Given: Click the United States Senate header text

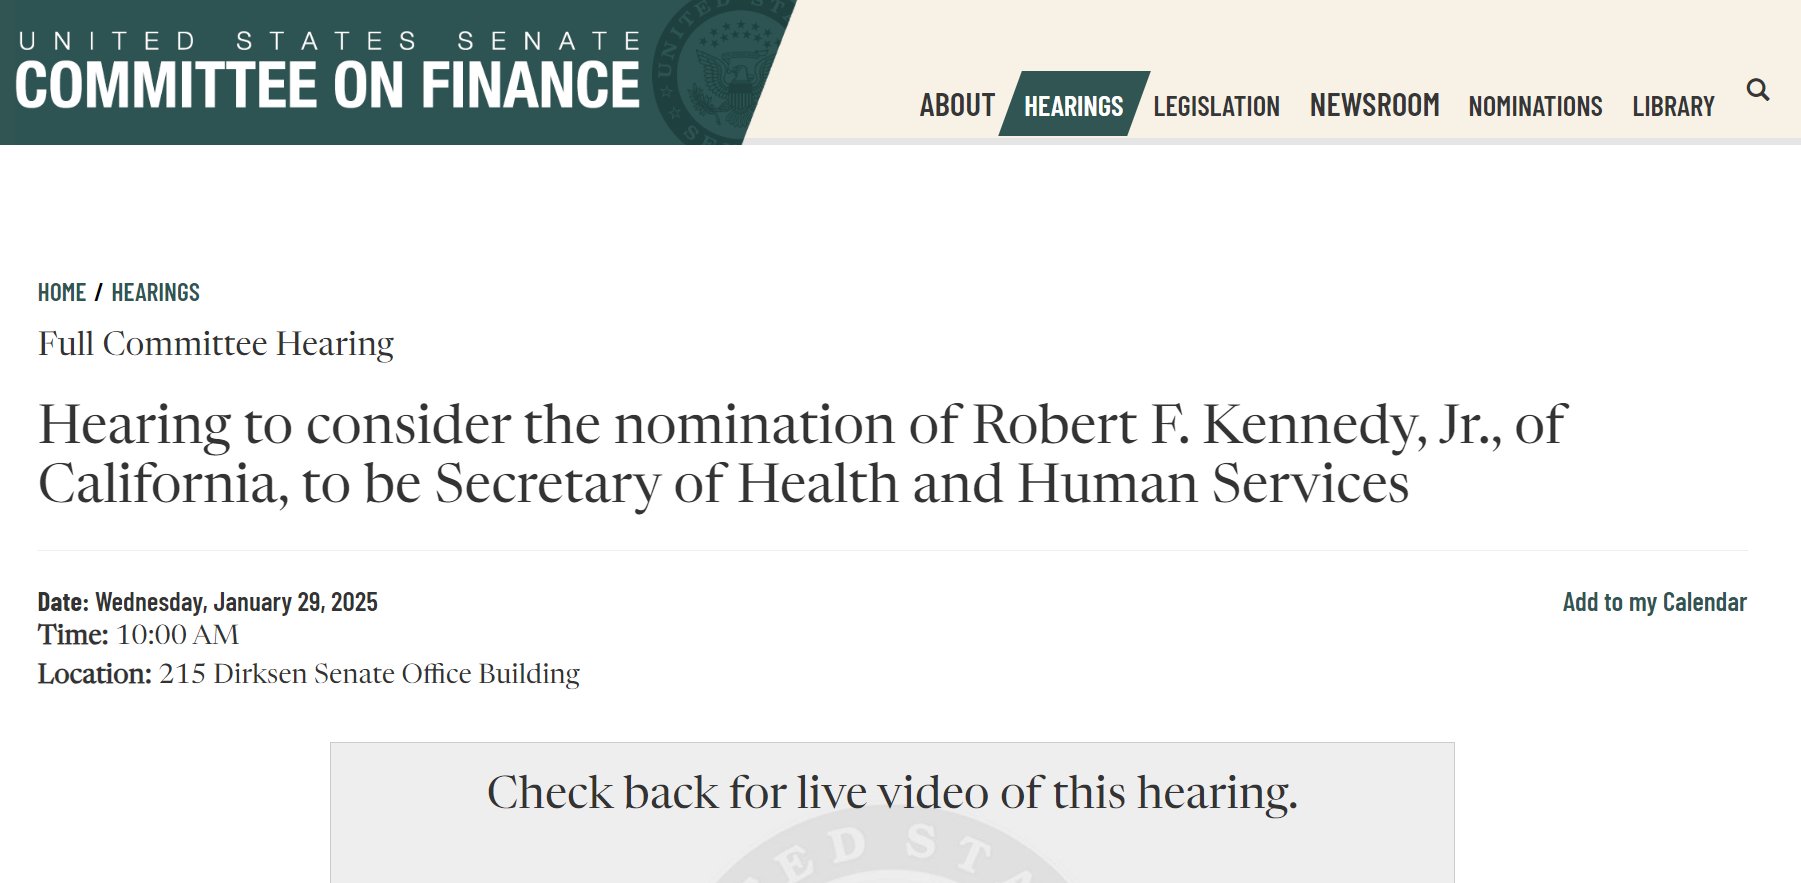Looking at the screenshot, I should tap(329, 41).
